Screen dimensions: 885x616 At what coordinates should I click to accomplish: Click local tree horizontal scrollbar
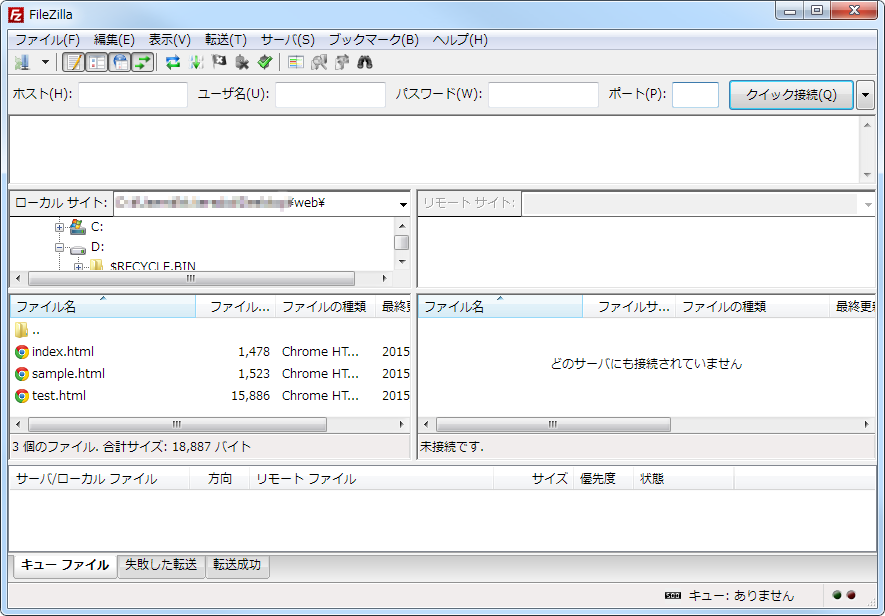tap(191, 278)
